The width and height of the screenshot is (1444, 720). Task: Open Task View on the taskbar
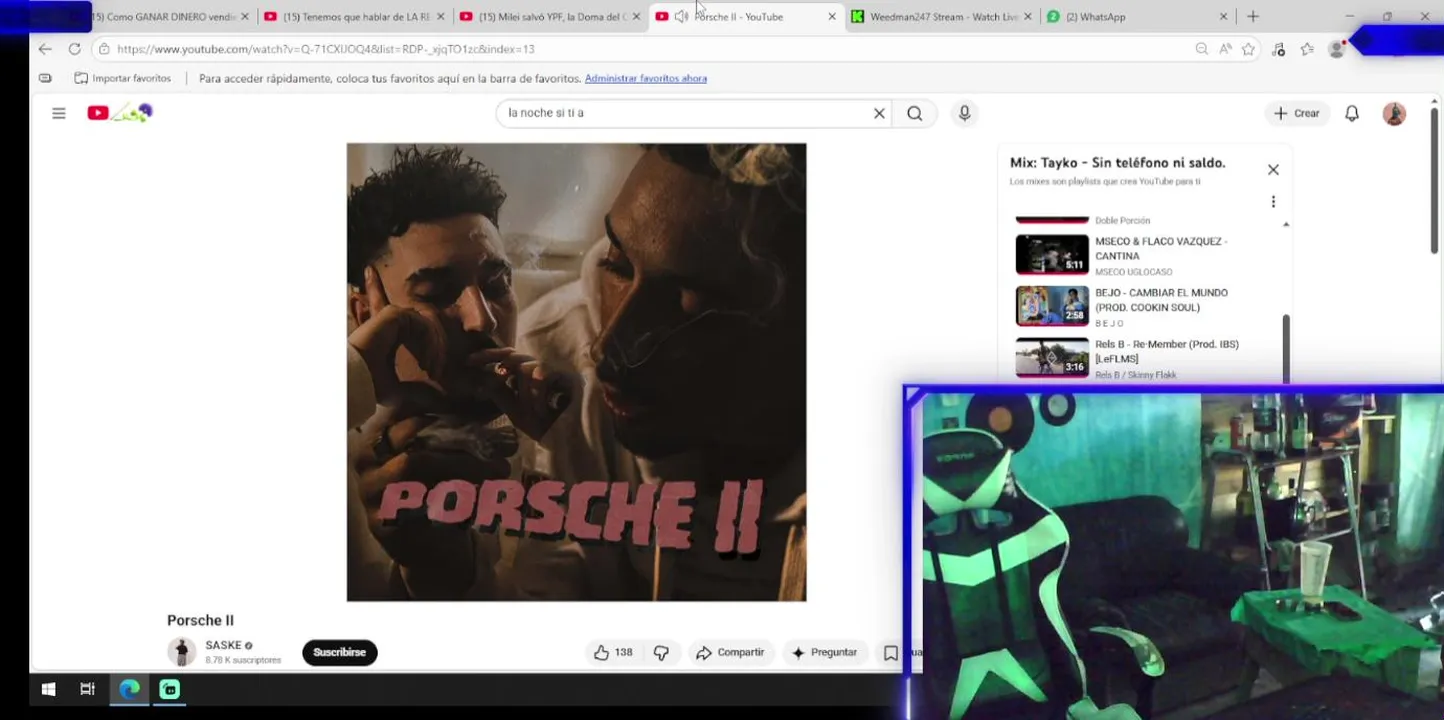(87, 689)
